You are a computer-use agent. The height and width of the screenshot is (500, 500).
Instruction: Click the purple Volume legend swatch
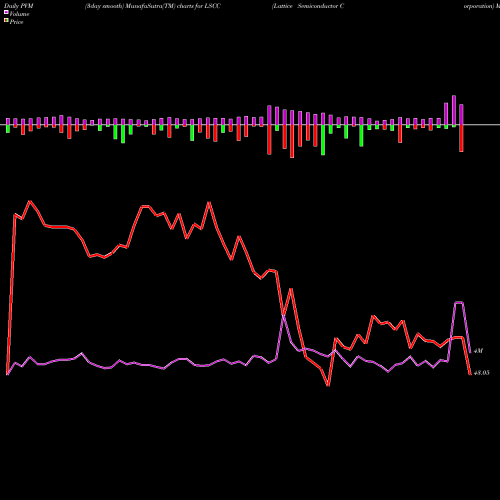[6, 12]
